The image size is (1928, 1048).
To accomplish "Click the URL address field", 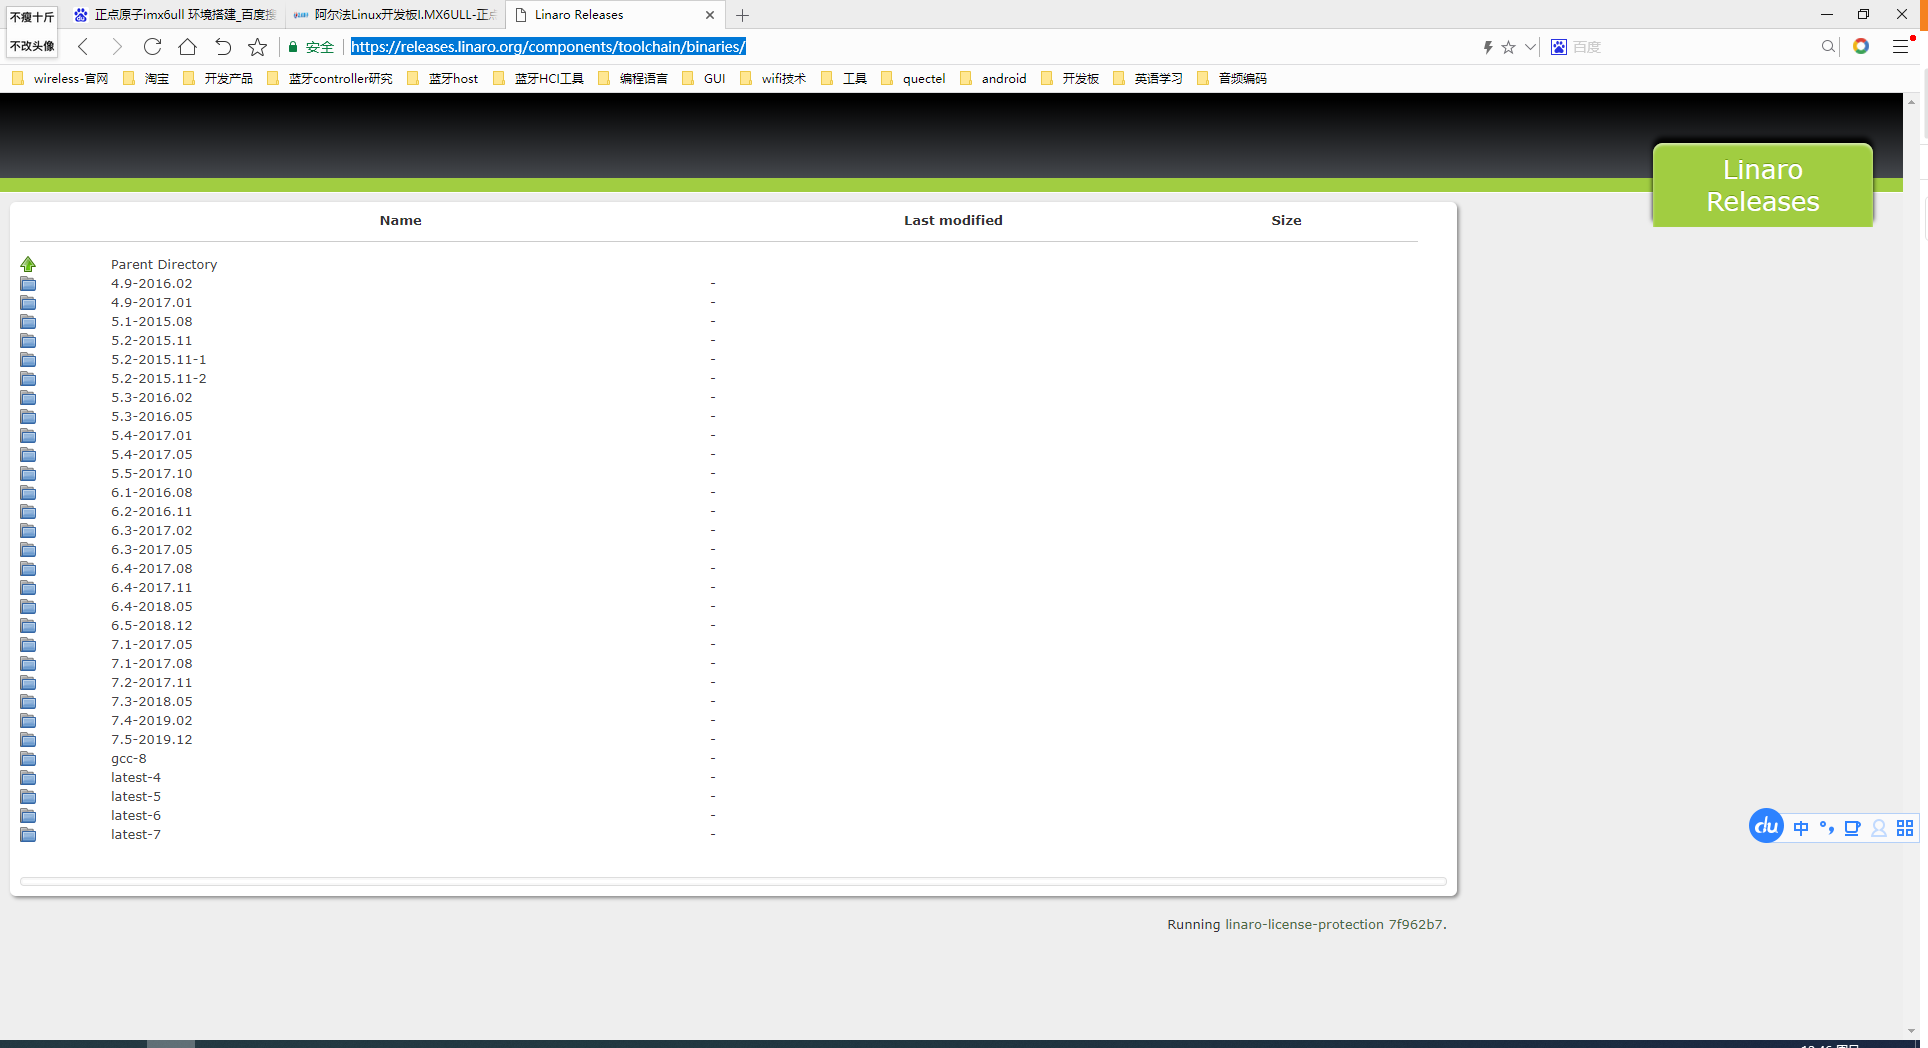I will [910, 47].
